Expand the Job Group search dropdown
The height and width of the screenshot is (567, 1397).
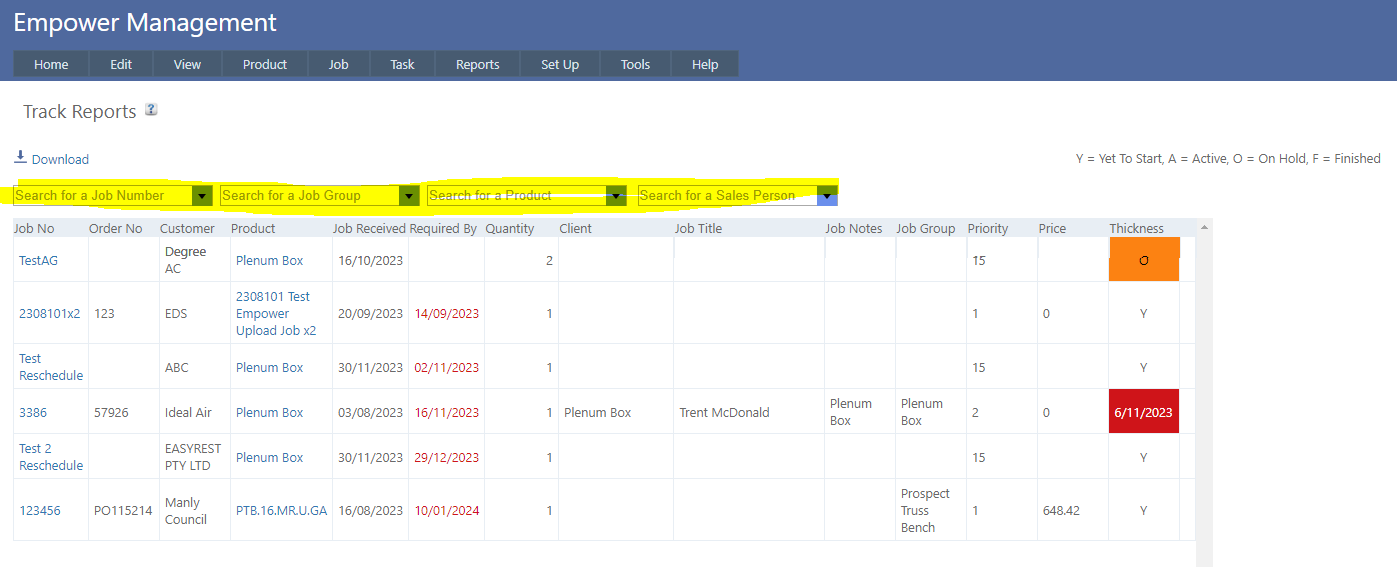click(x=408, y=196)
